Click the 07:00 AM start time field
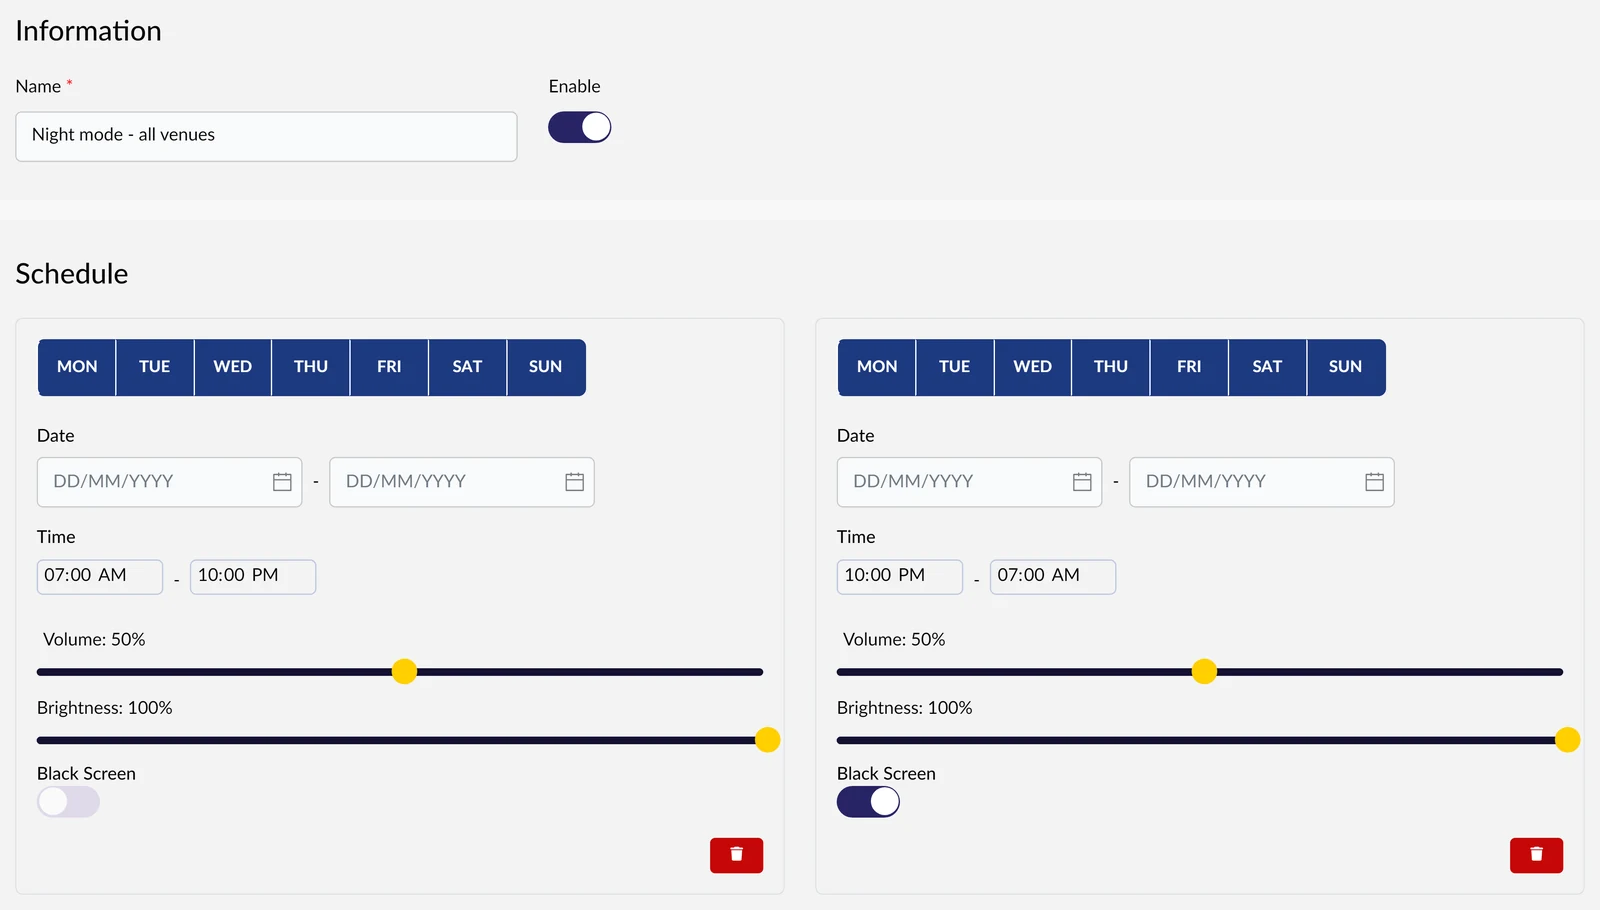The image size is (1600, 910). tap(100, 577)
